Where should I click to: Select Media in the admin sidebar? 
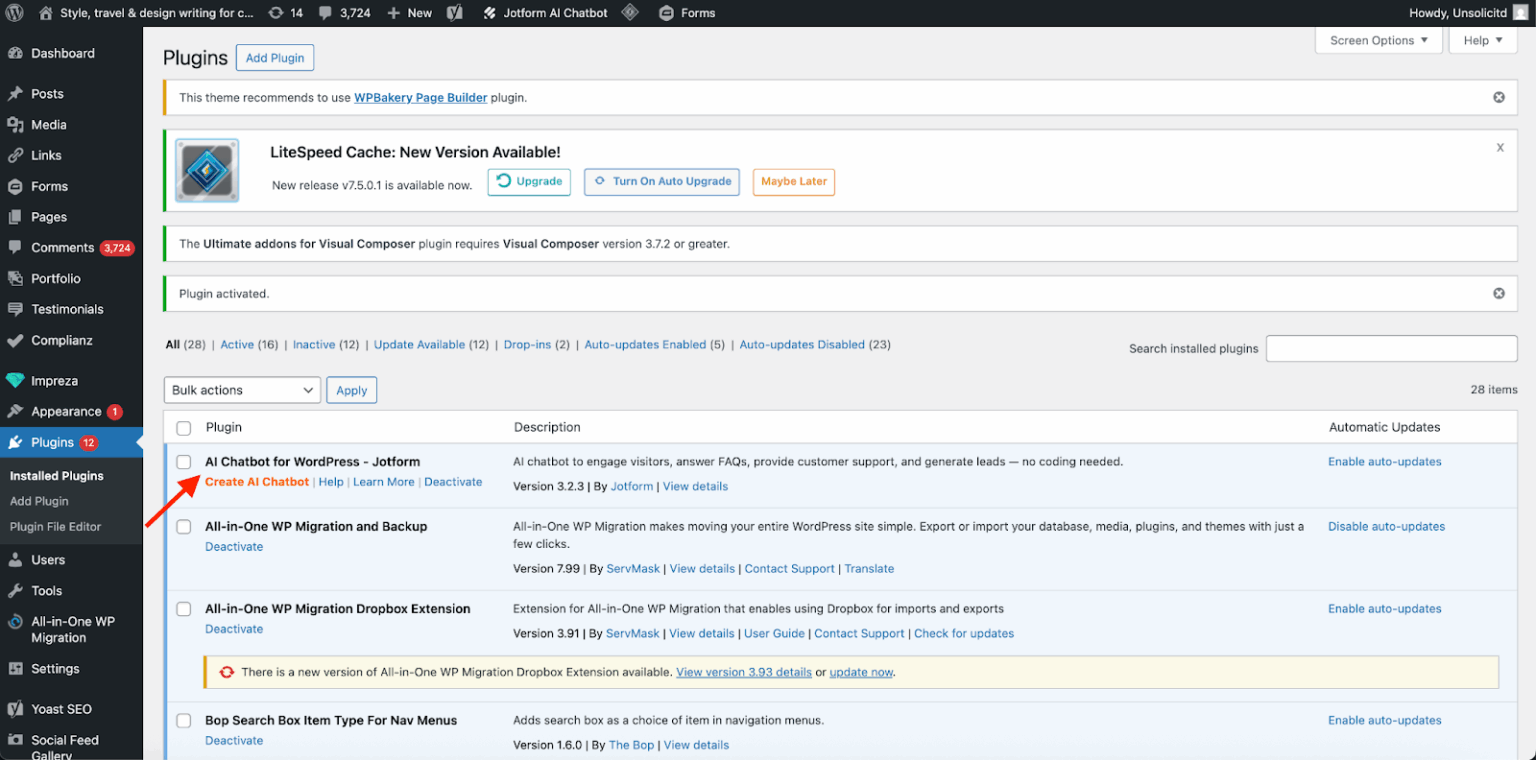click(46, 124)
